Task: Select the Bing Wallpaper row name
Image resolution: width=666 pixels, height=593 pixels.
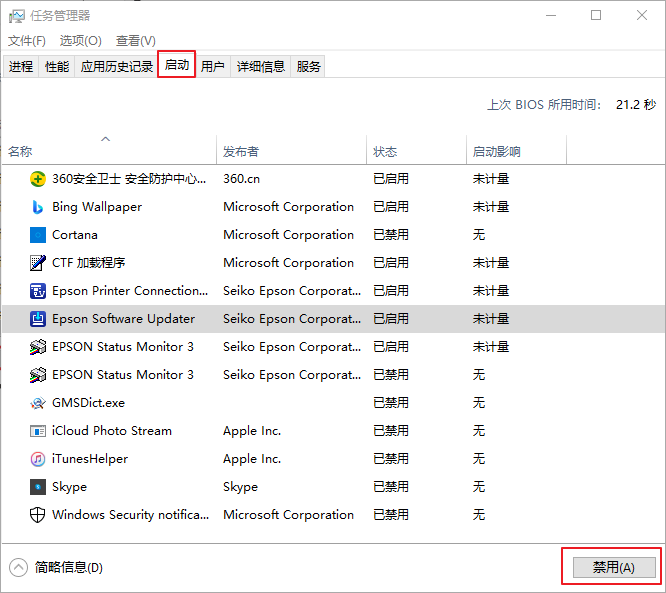Action: (97, 207)
